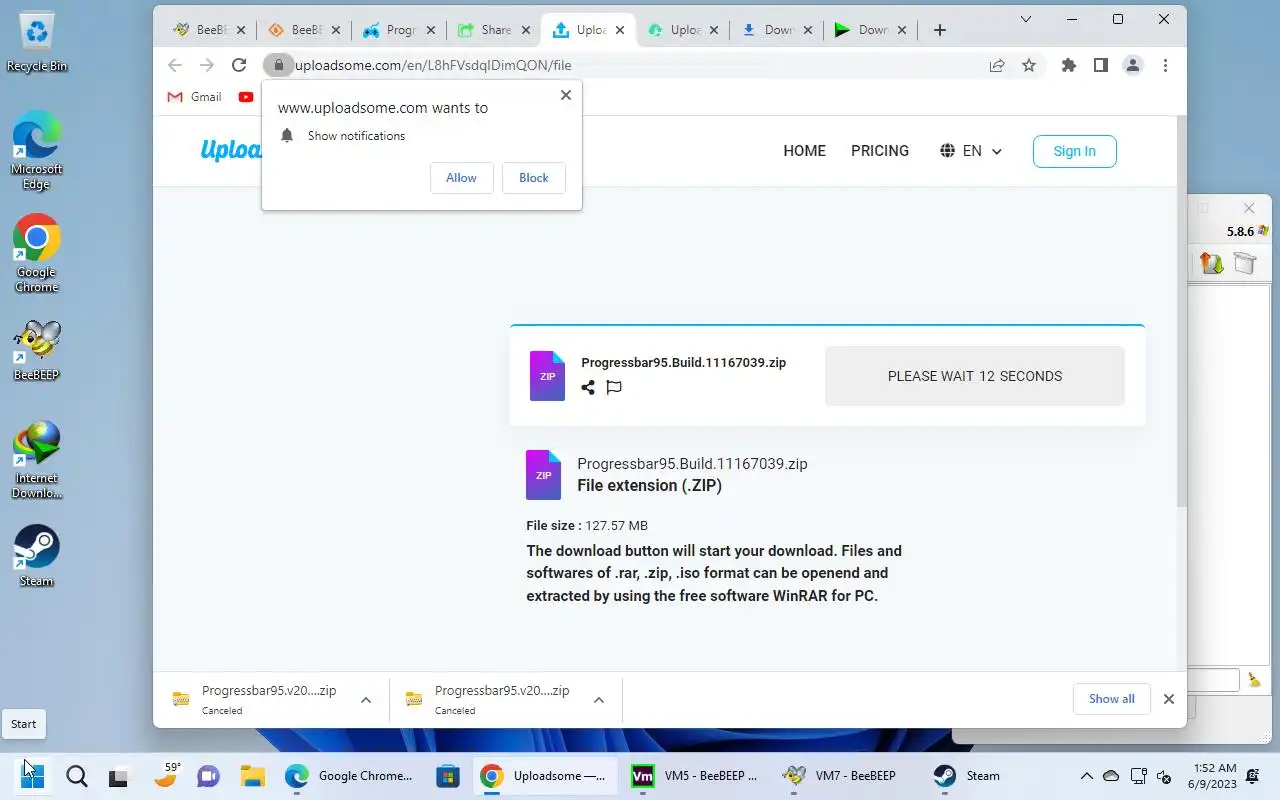Image resolution: width=1280 pixels, height=800 pixels.
Task: Switch to Steam taskbar window
Action: [x=966, y=775]
